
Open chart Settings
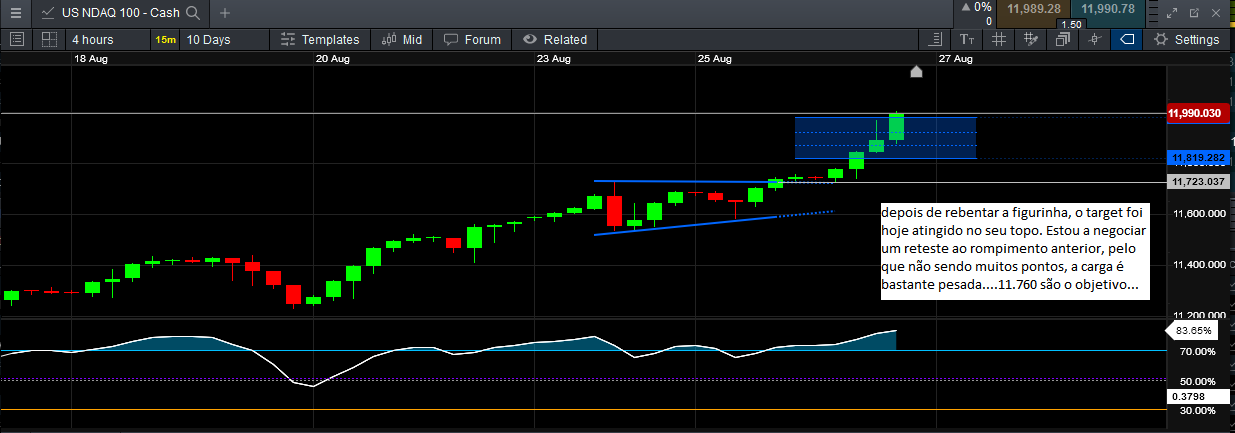tap(1187, 40)
